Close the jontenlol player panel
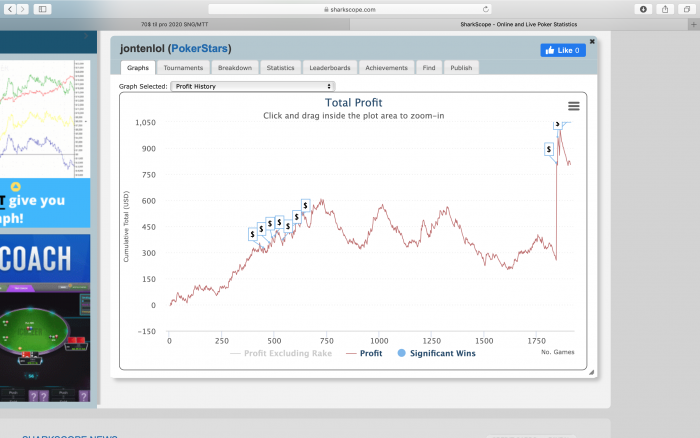Screen dimensions: 700x438 pos(592,41)
